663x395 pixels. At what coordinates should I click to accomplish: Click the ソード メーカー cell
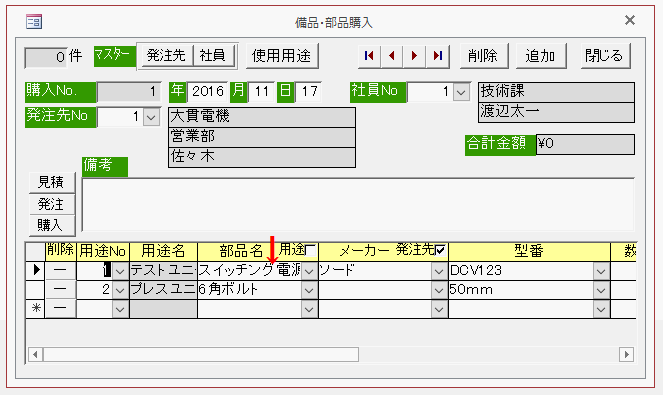375,270
